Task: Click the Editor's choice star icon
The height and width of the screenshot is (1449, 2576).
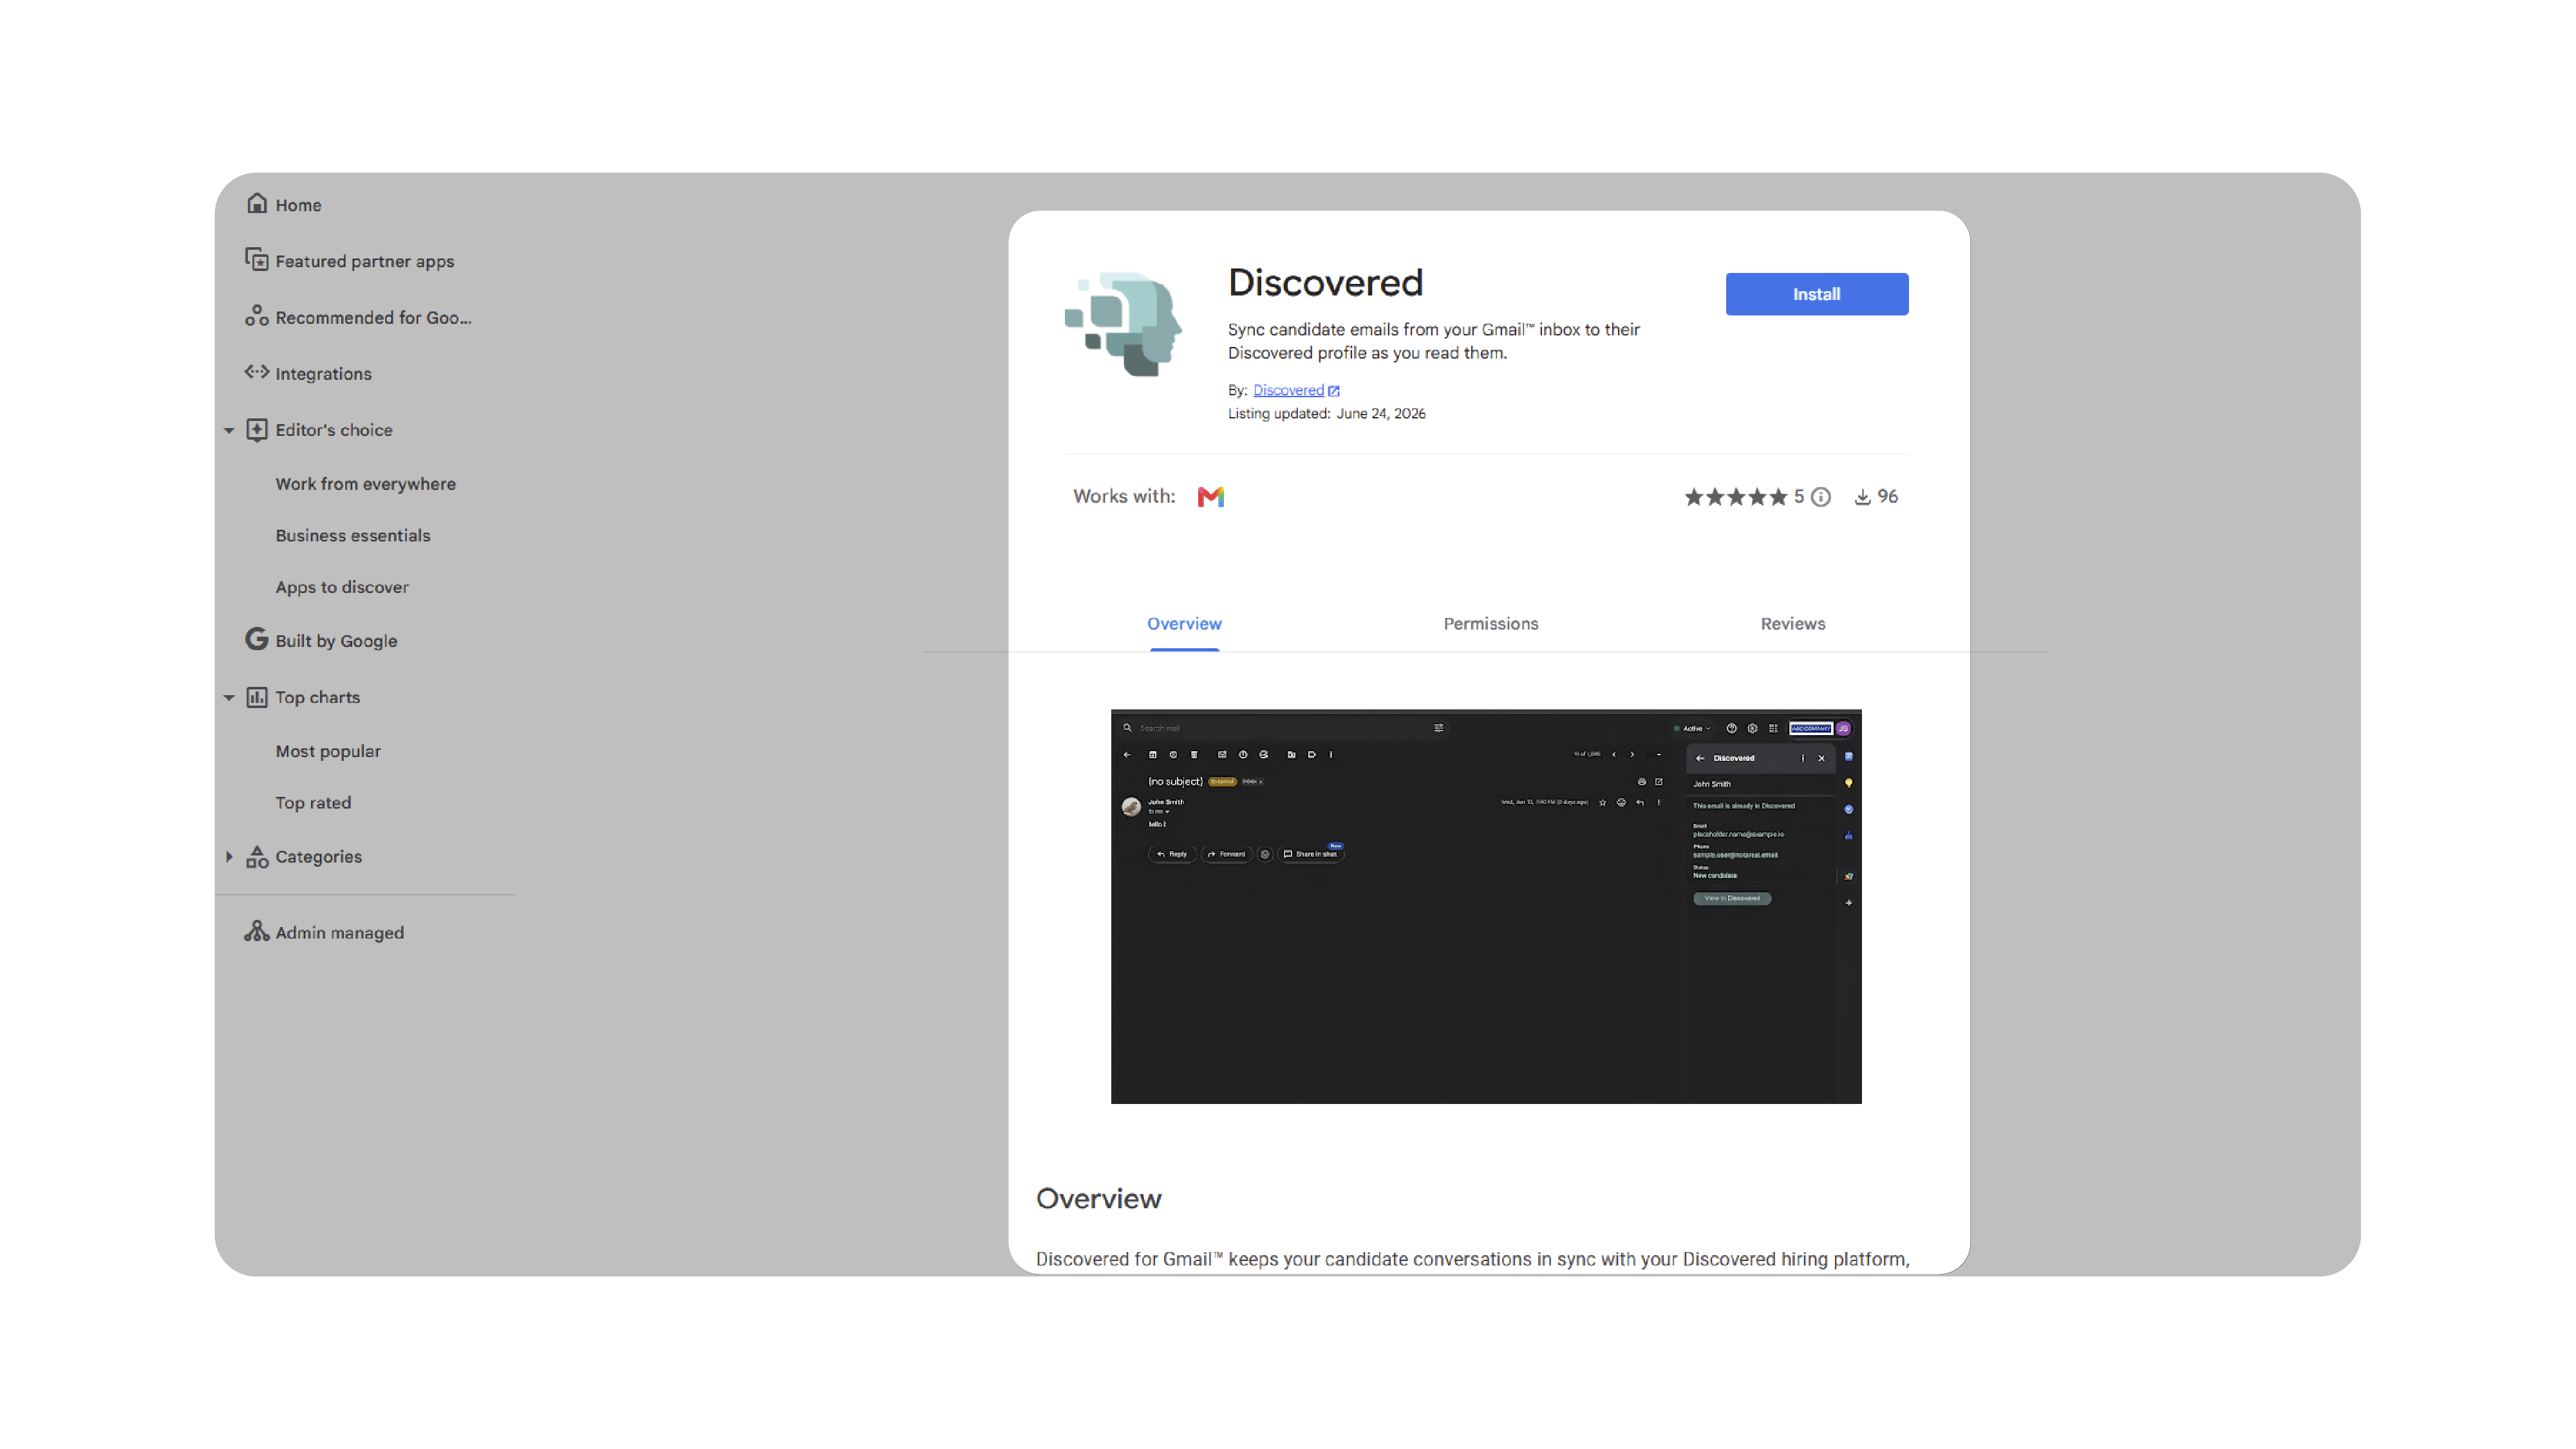Action: 257,429
